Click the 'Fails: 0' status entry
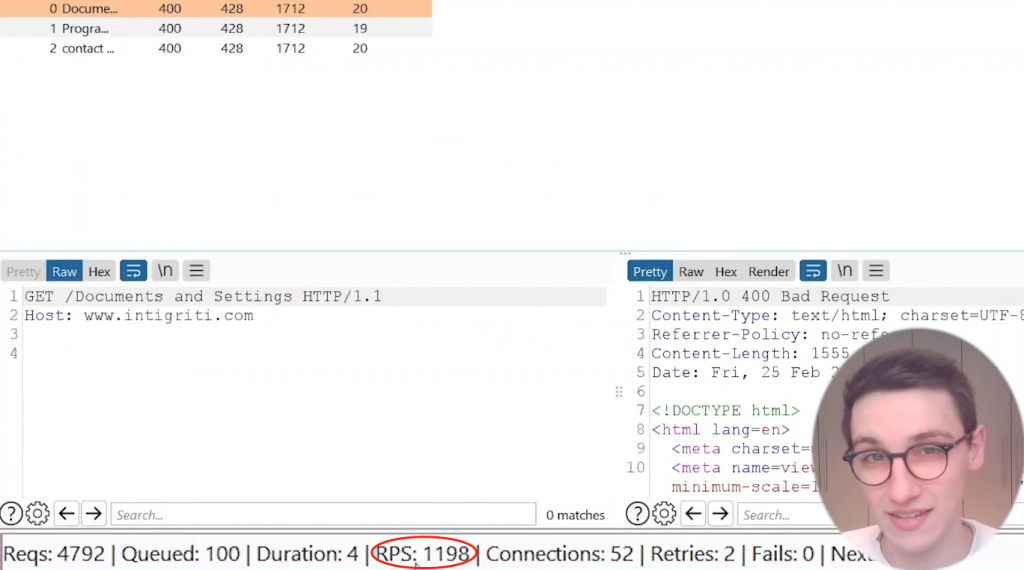This screenshot has height=570, width=1024. click(x=782, y=554)
